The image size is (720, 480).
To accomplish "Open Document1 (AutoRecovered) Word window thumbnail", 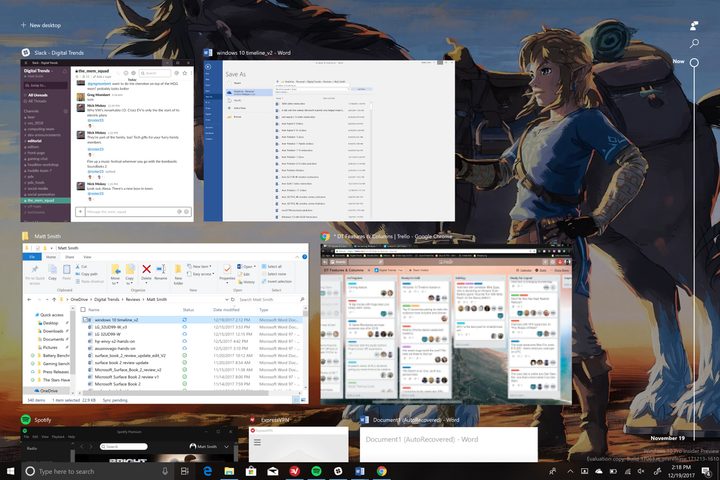I will click(449, 445).
